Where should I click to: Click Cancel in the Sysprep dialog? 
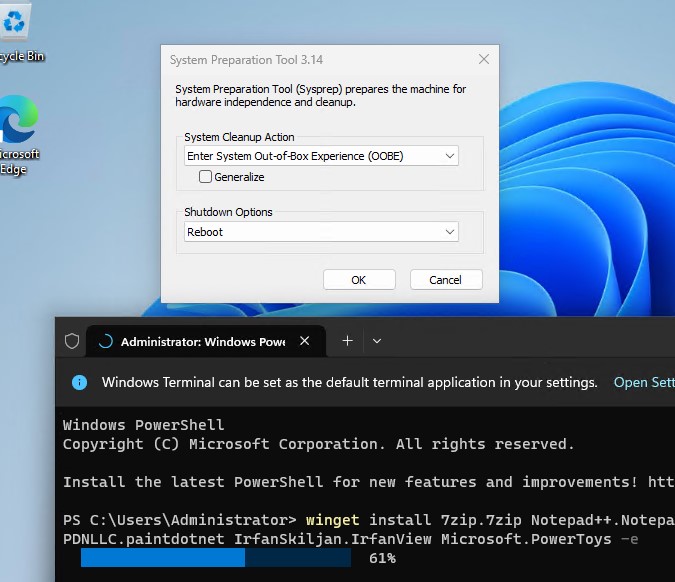pyautogui.click(x=446, y=280)
